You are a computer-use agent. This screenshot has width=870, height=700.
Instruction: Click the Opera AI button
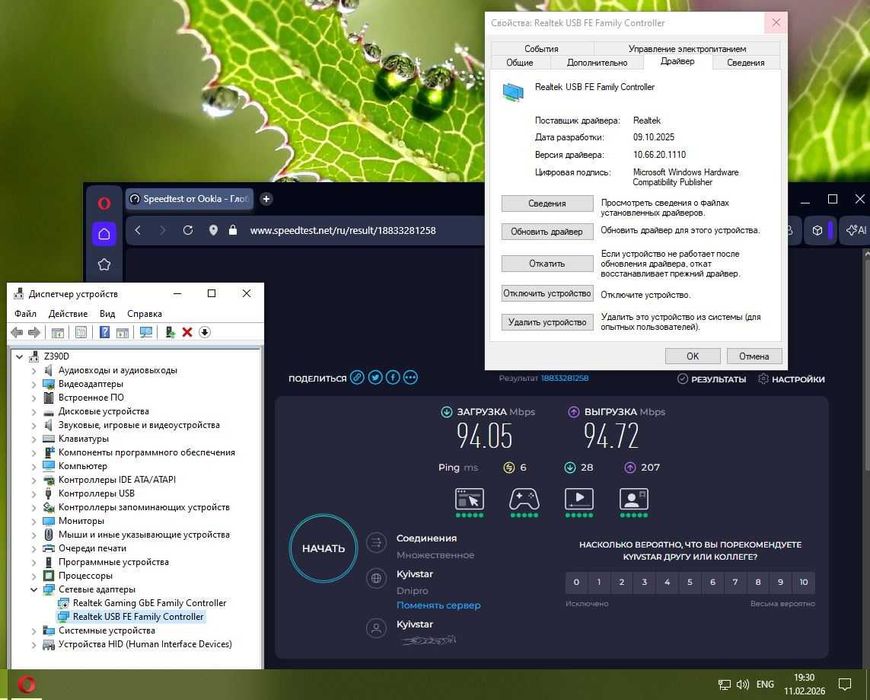click(856, 230)
